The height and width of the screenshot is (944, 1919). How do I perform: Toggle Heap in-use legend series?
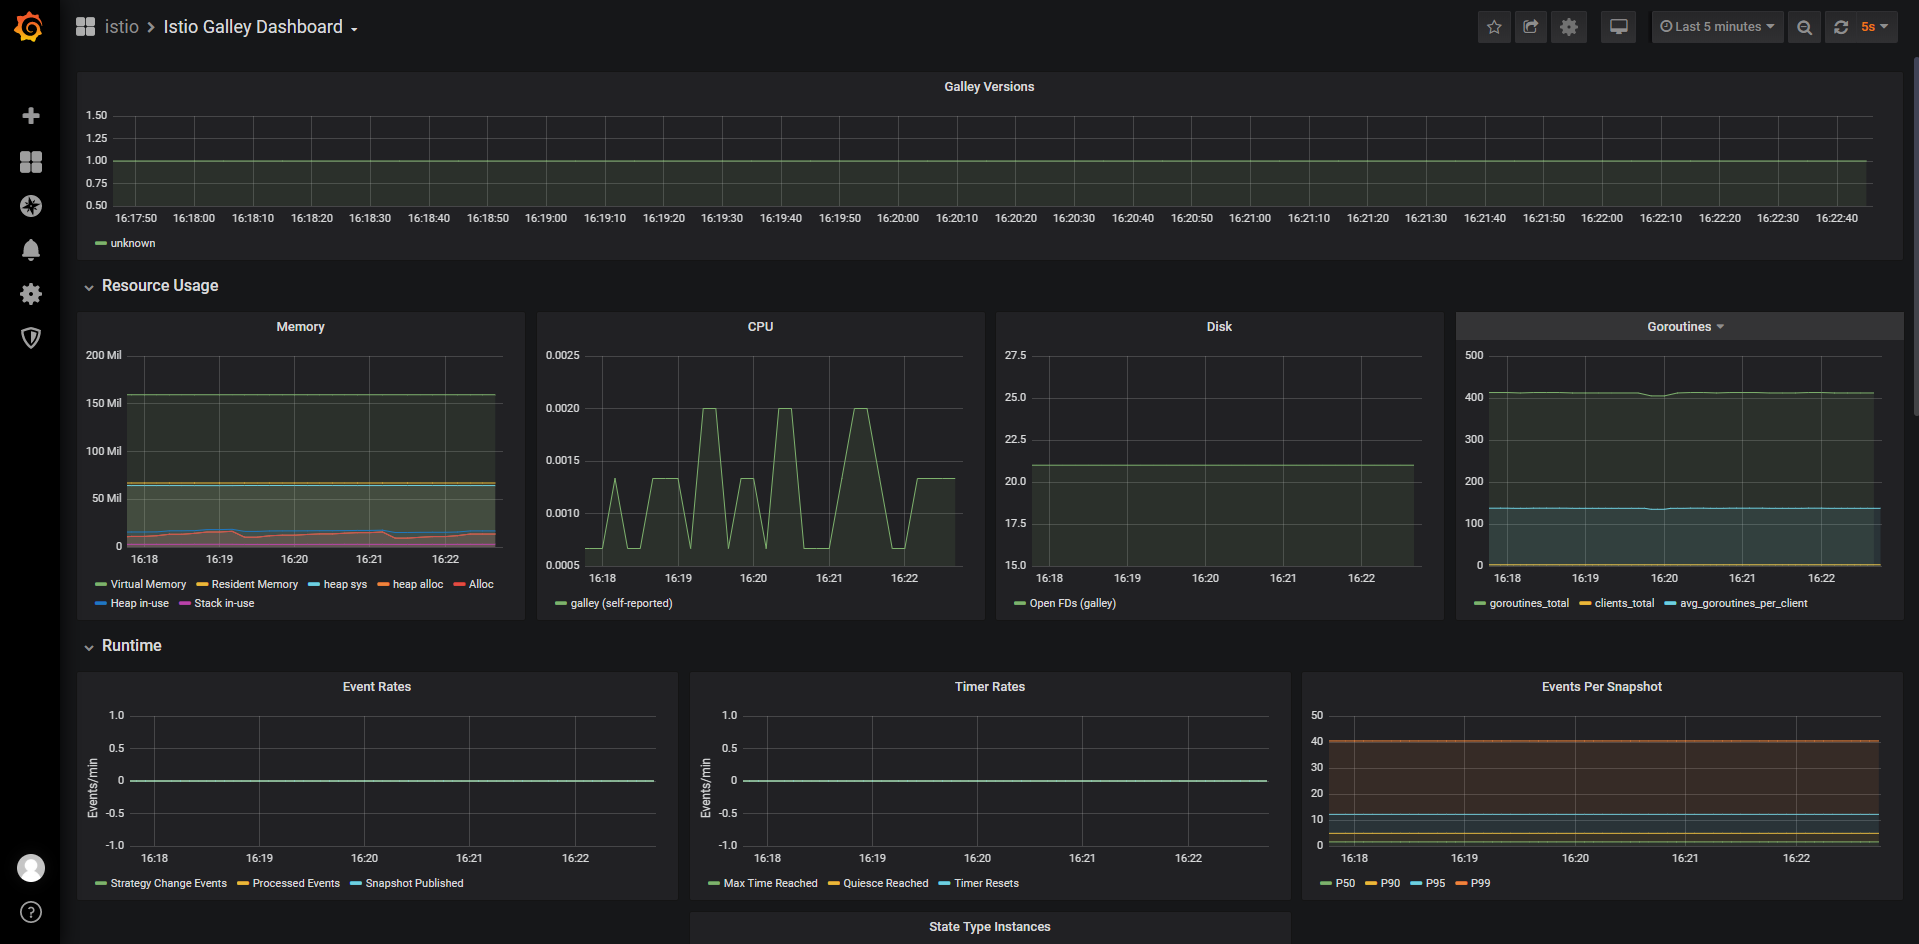point(140,603)
